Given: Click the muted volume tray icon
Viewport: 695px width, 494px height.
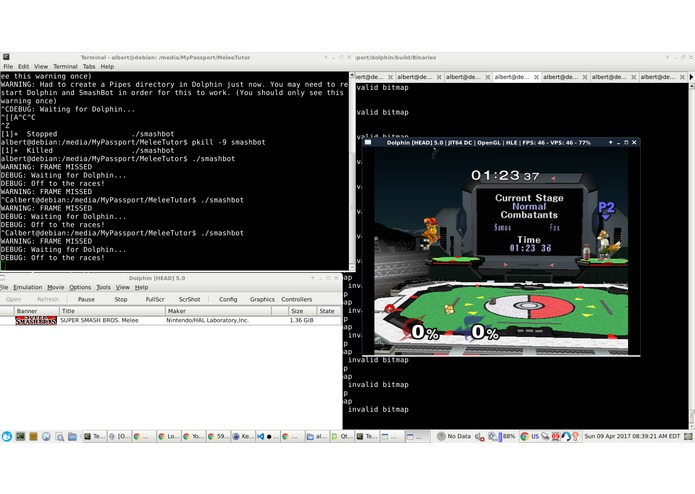Looking at the screenshot, I should coord(480,437).
